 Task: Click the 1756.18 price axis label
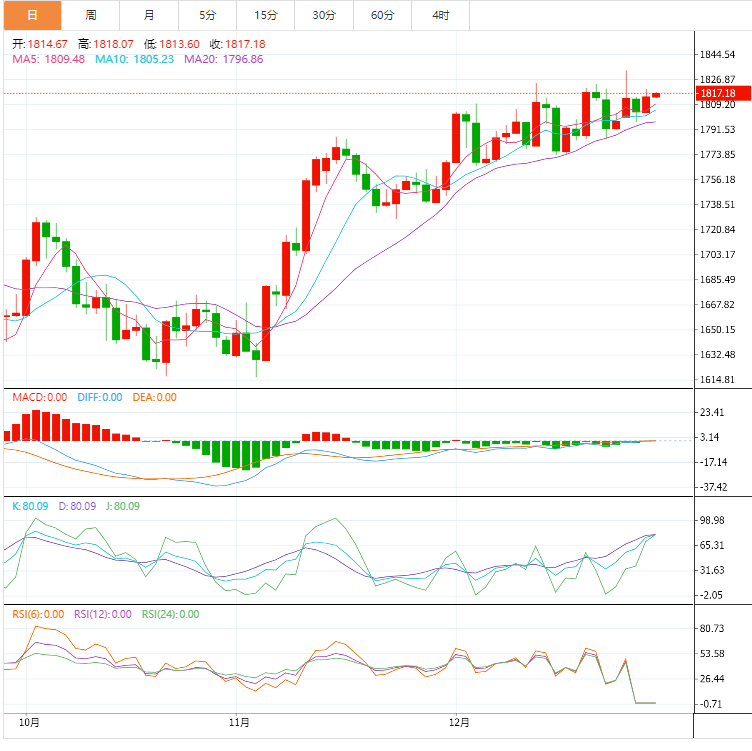coord(717,179)
